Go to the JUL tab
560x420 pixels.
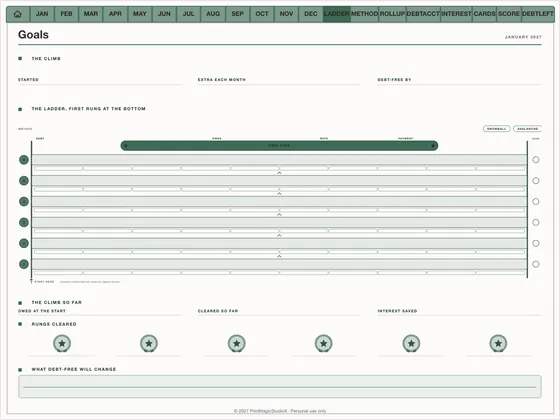pos(189,14)
